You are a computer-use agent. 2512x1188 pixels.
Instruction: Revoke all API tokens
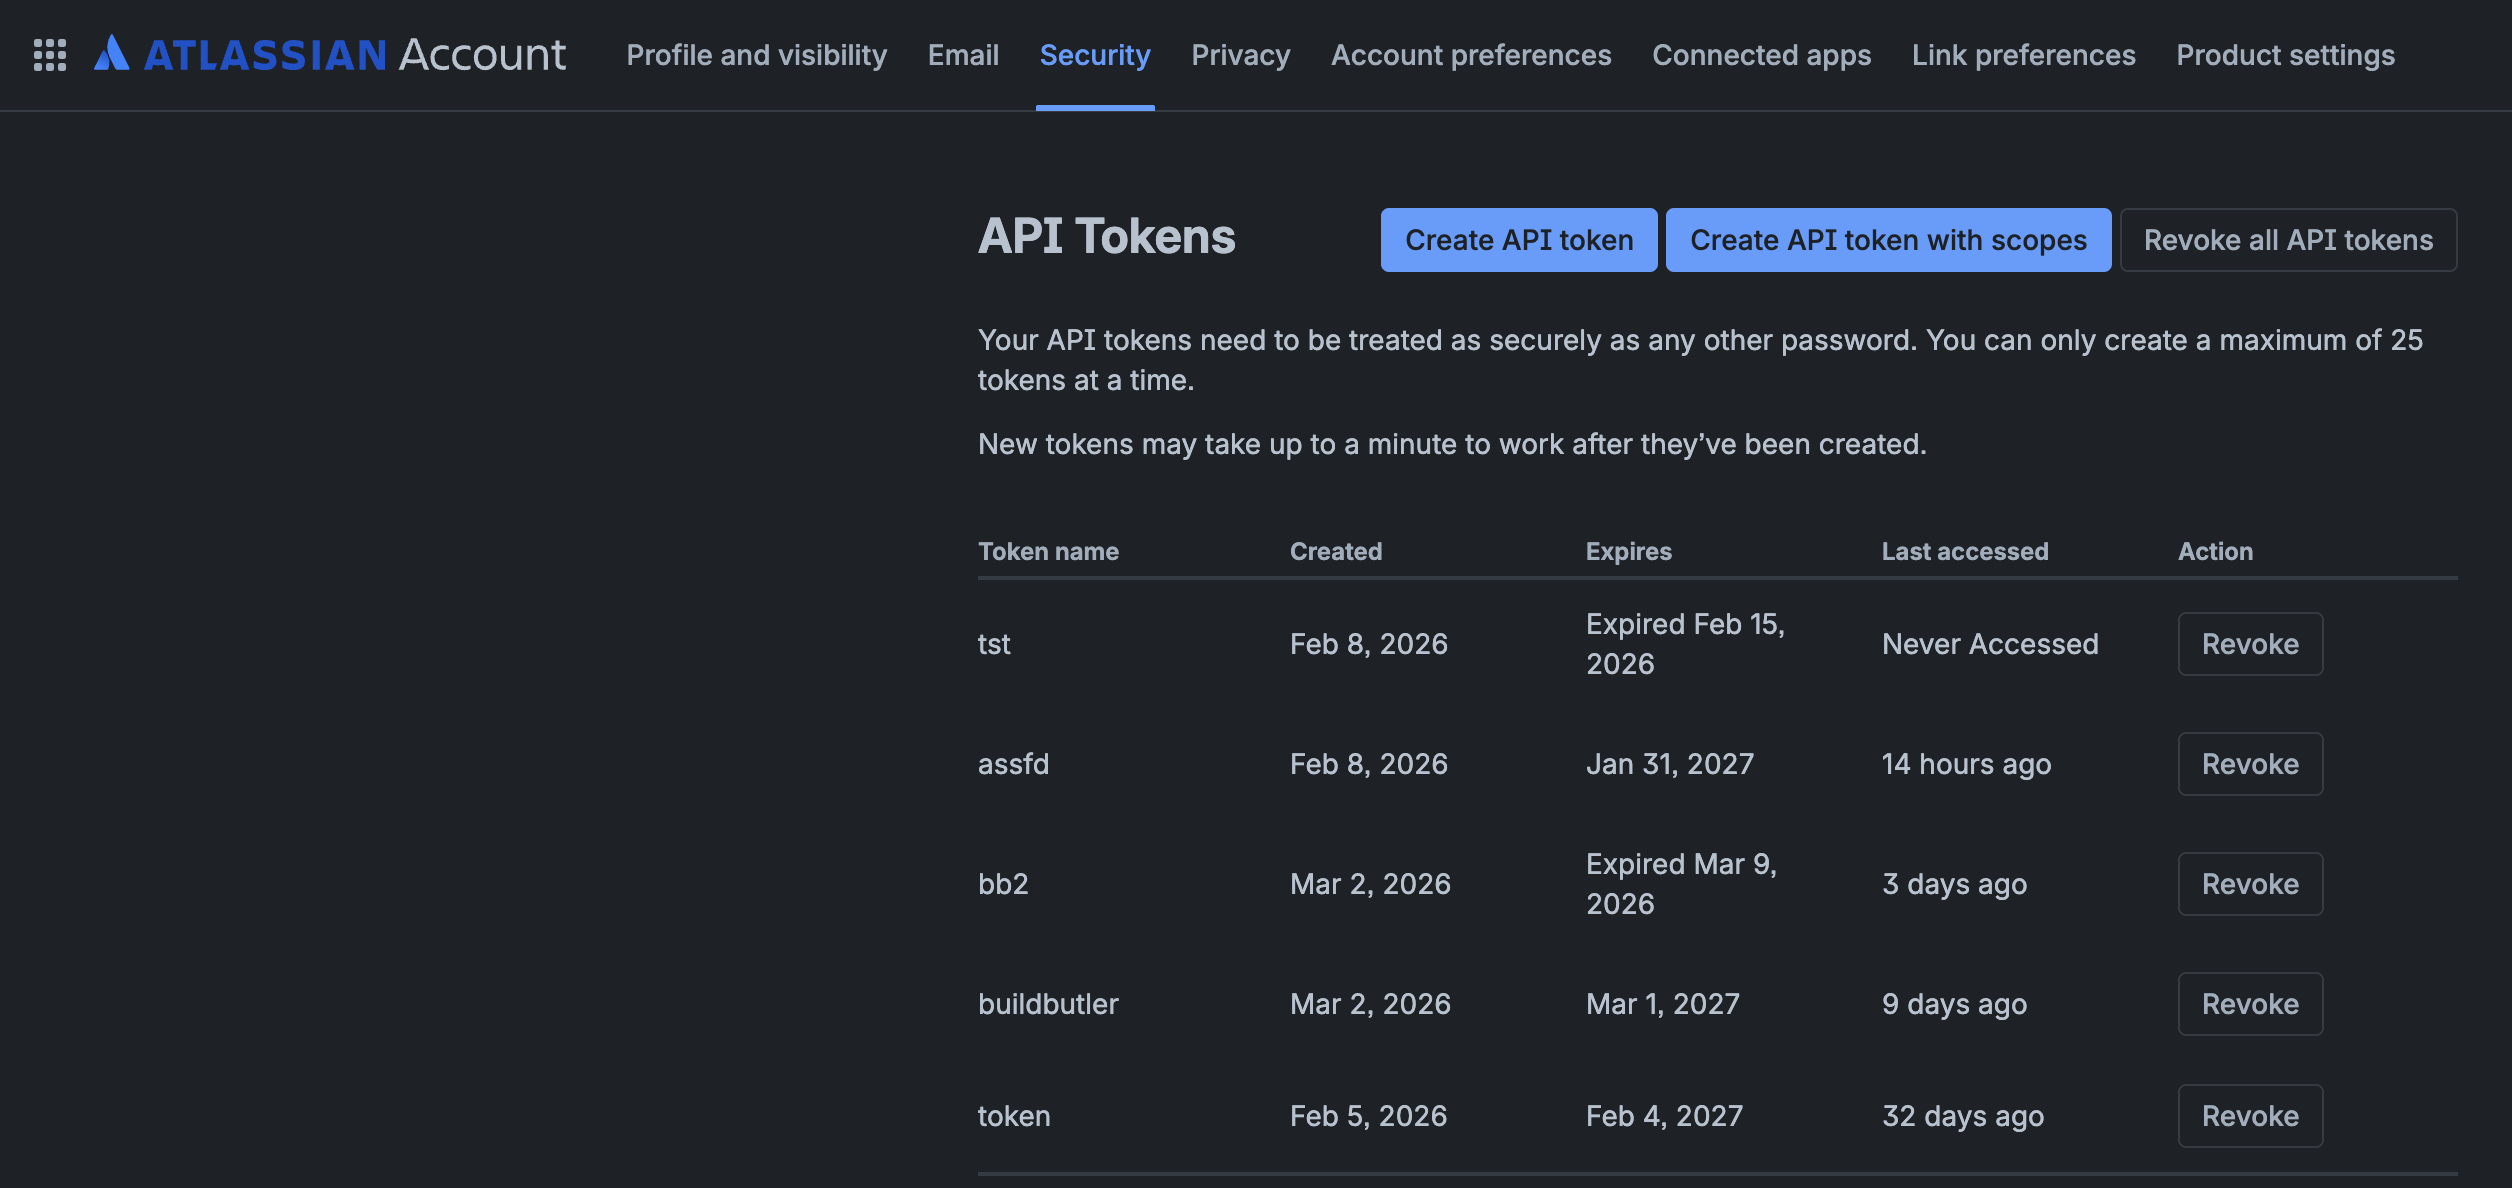pyautogui.click(x=2288, y=240)
